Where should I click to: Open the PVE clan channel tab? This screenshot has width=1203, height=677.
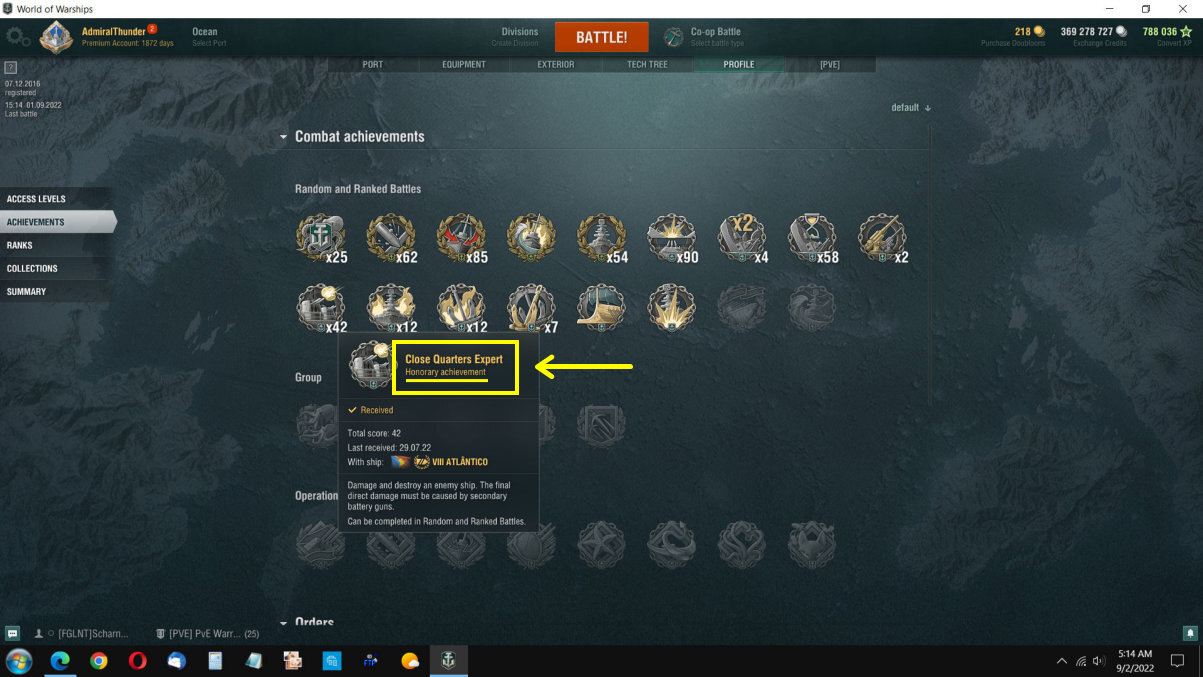pyautogui.click(x=209, y=634)
